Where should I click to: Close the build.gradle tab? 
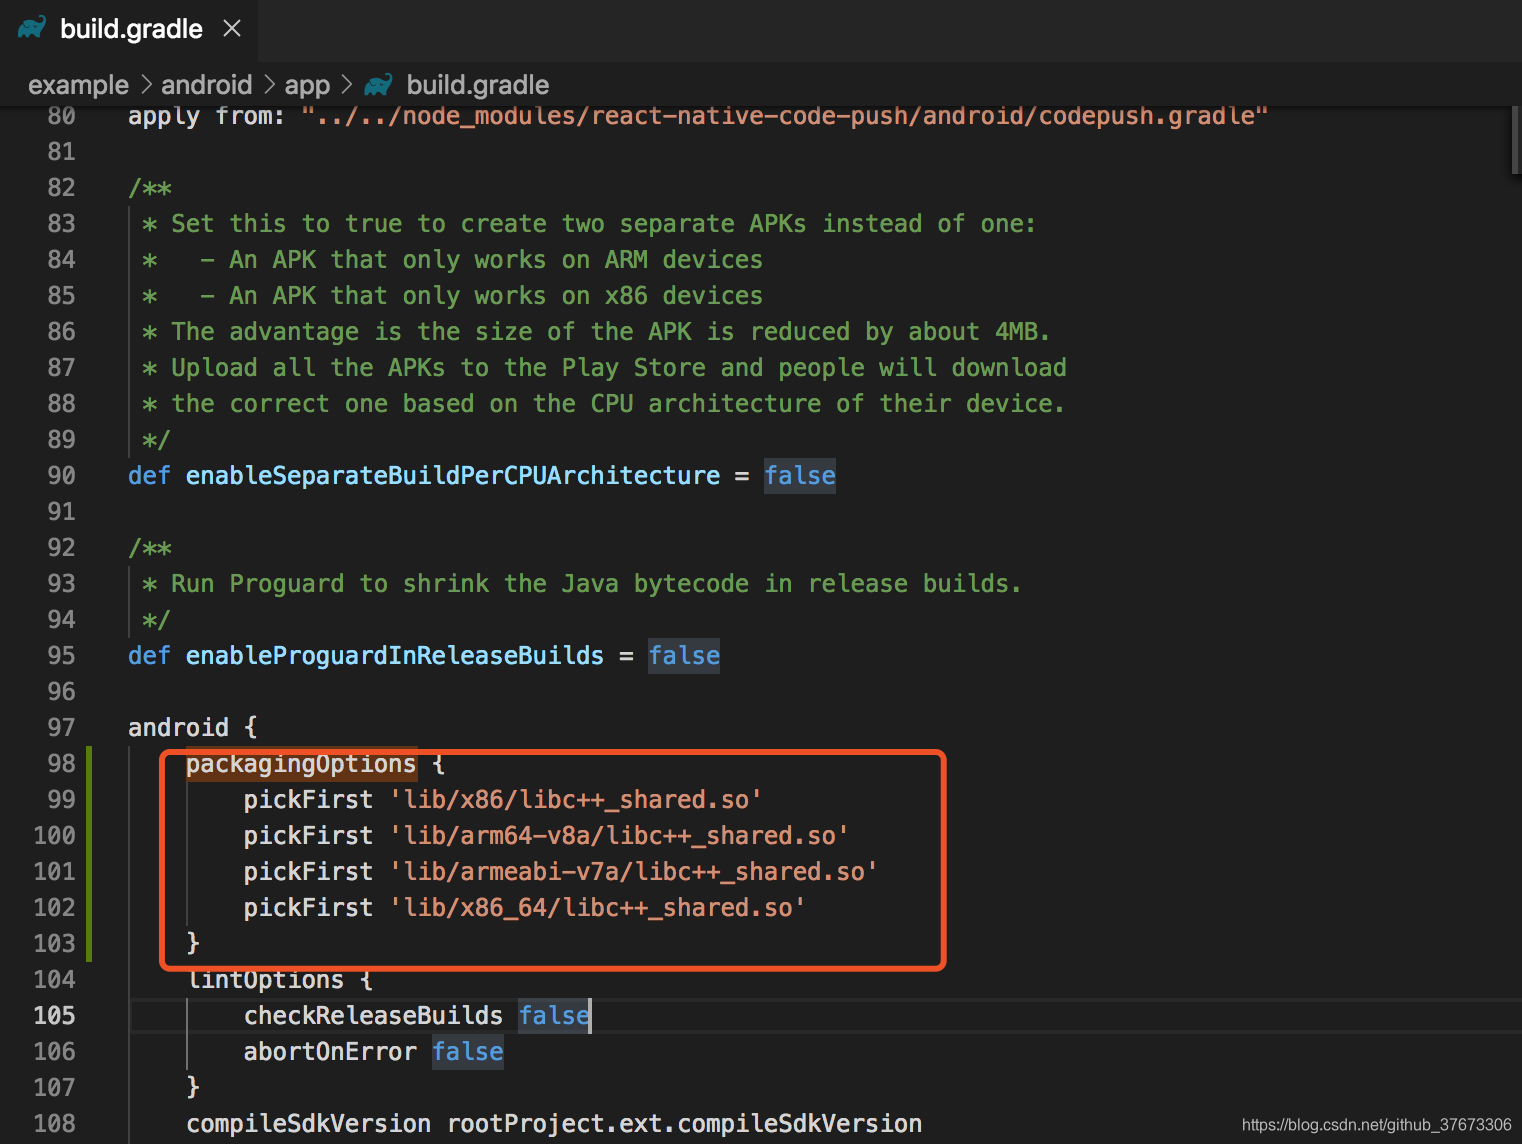pos(232,29)
